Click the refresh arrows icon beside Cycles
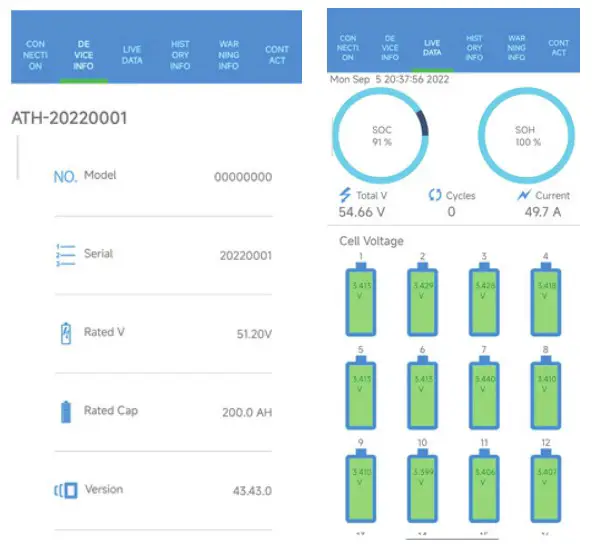 (x=435, y=195)
